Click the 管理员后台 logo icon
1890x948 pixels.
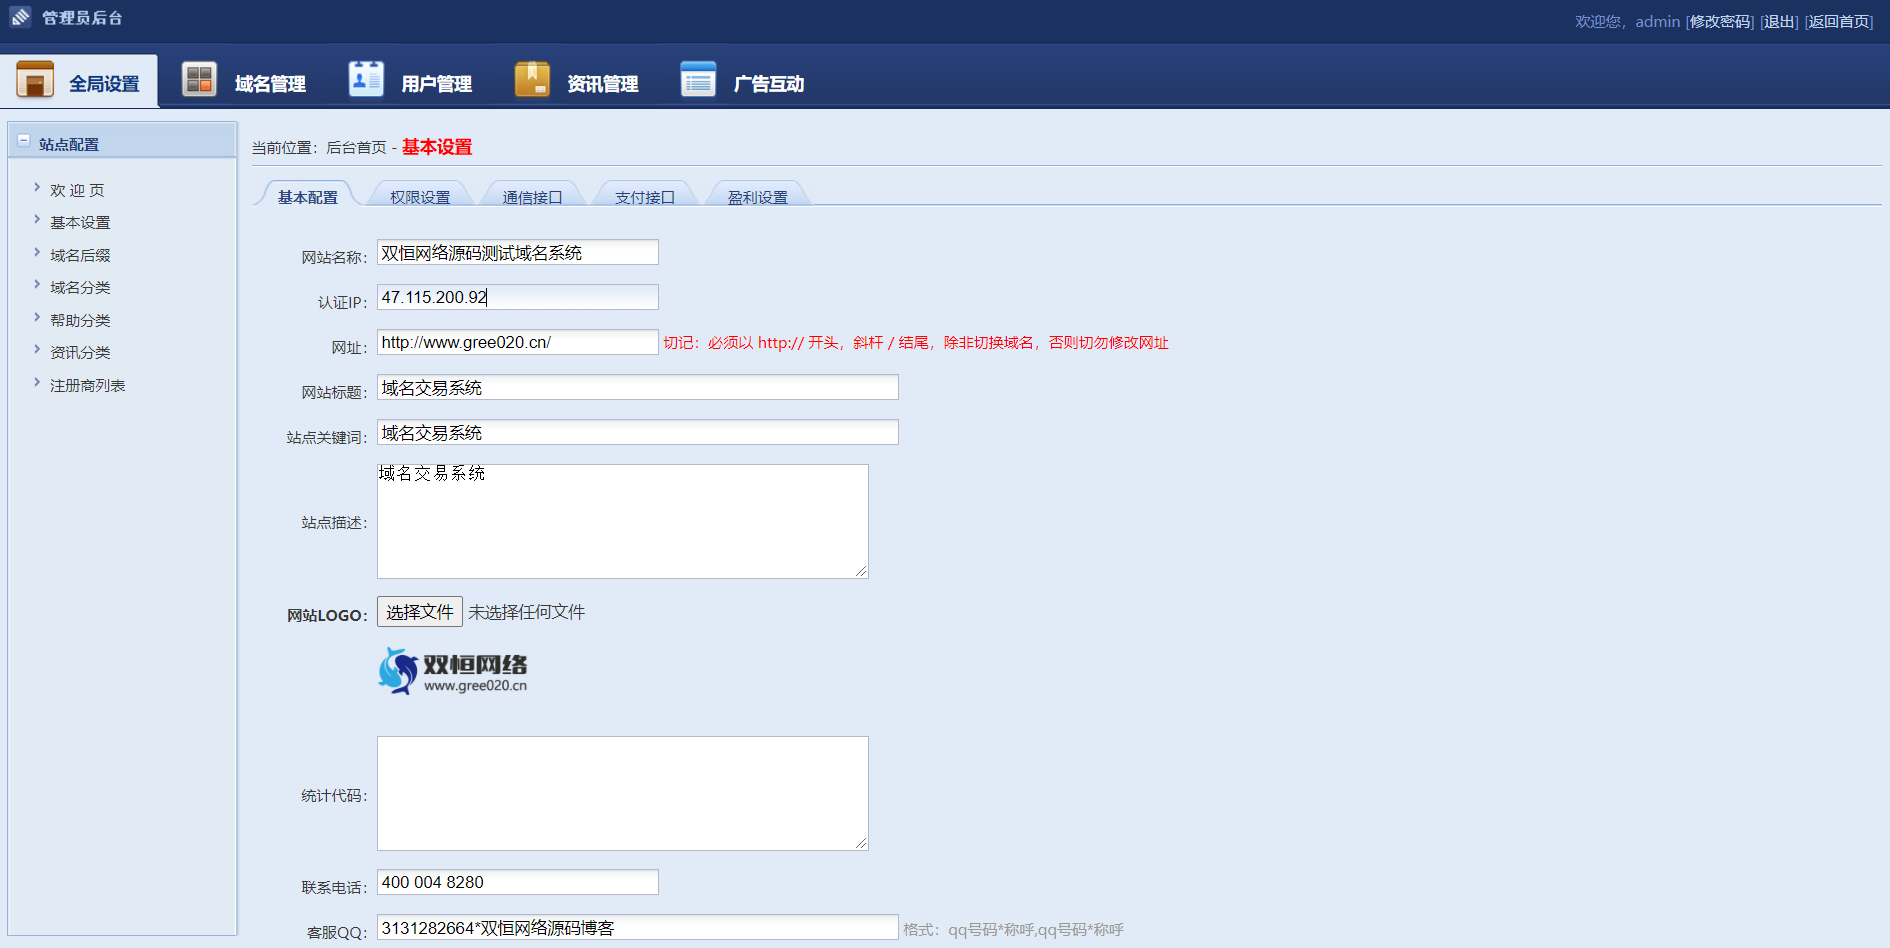tap(20, 17)
